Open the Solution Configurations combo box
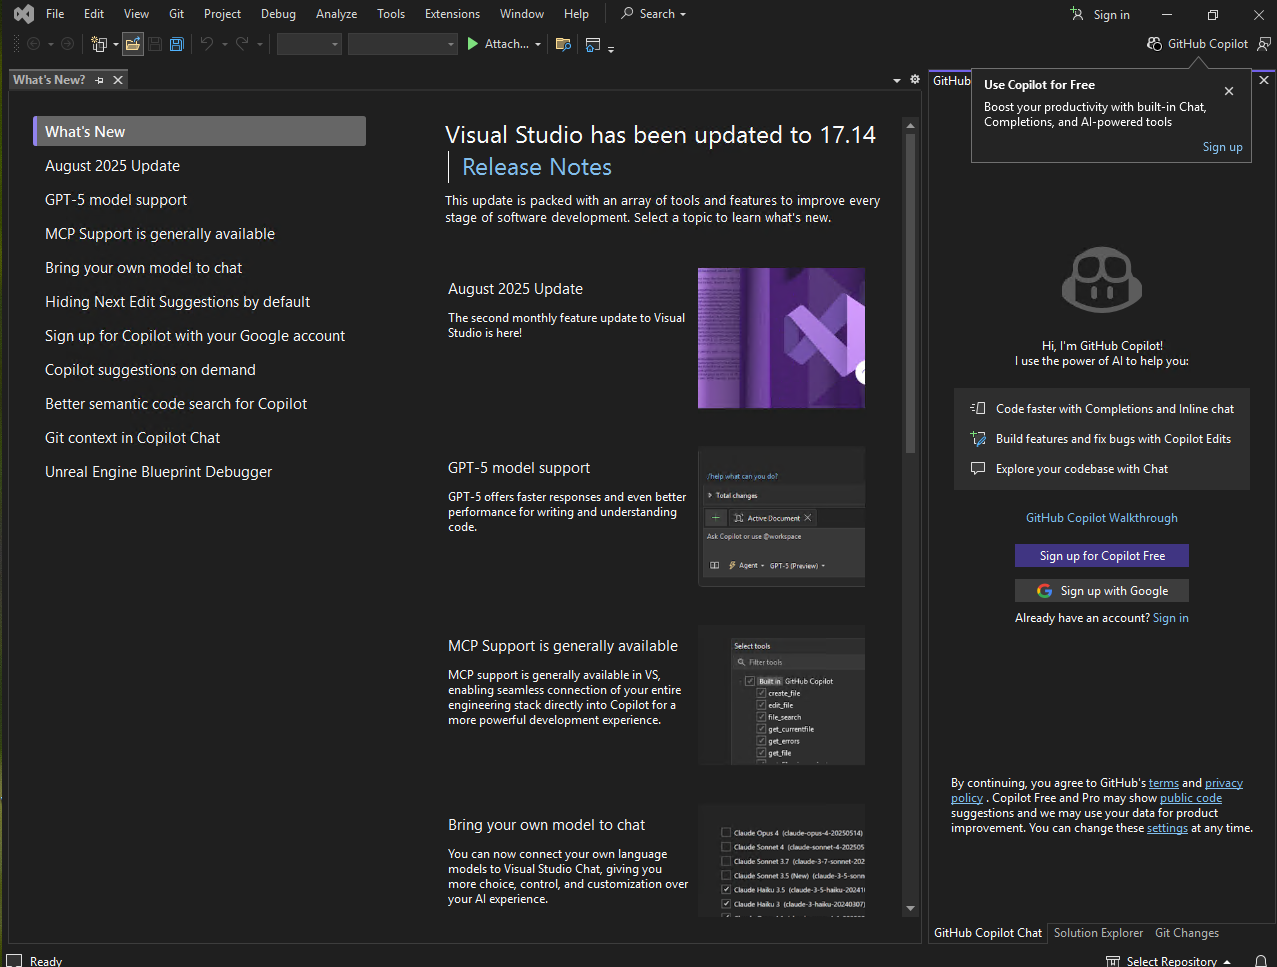The image size is (1277, 967). click(x=309, y=44)
